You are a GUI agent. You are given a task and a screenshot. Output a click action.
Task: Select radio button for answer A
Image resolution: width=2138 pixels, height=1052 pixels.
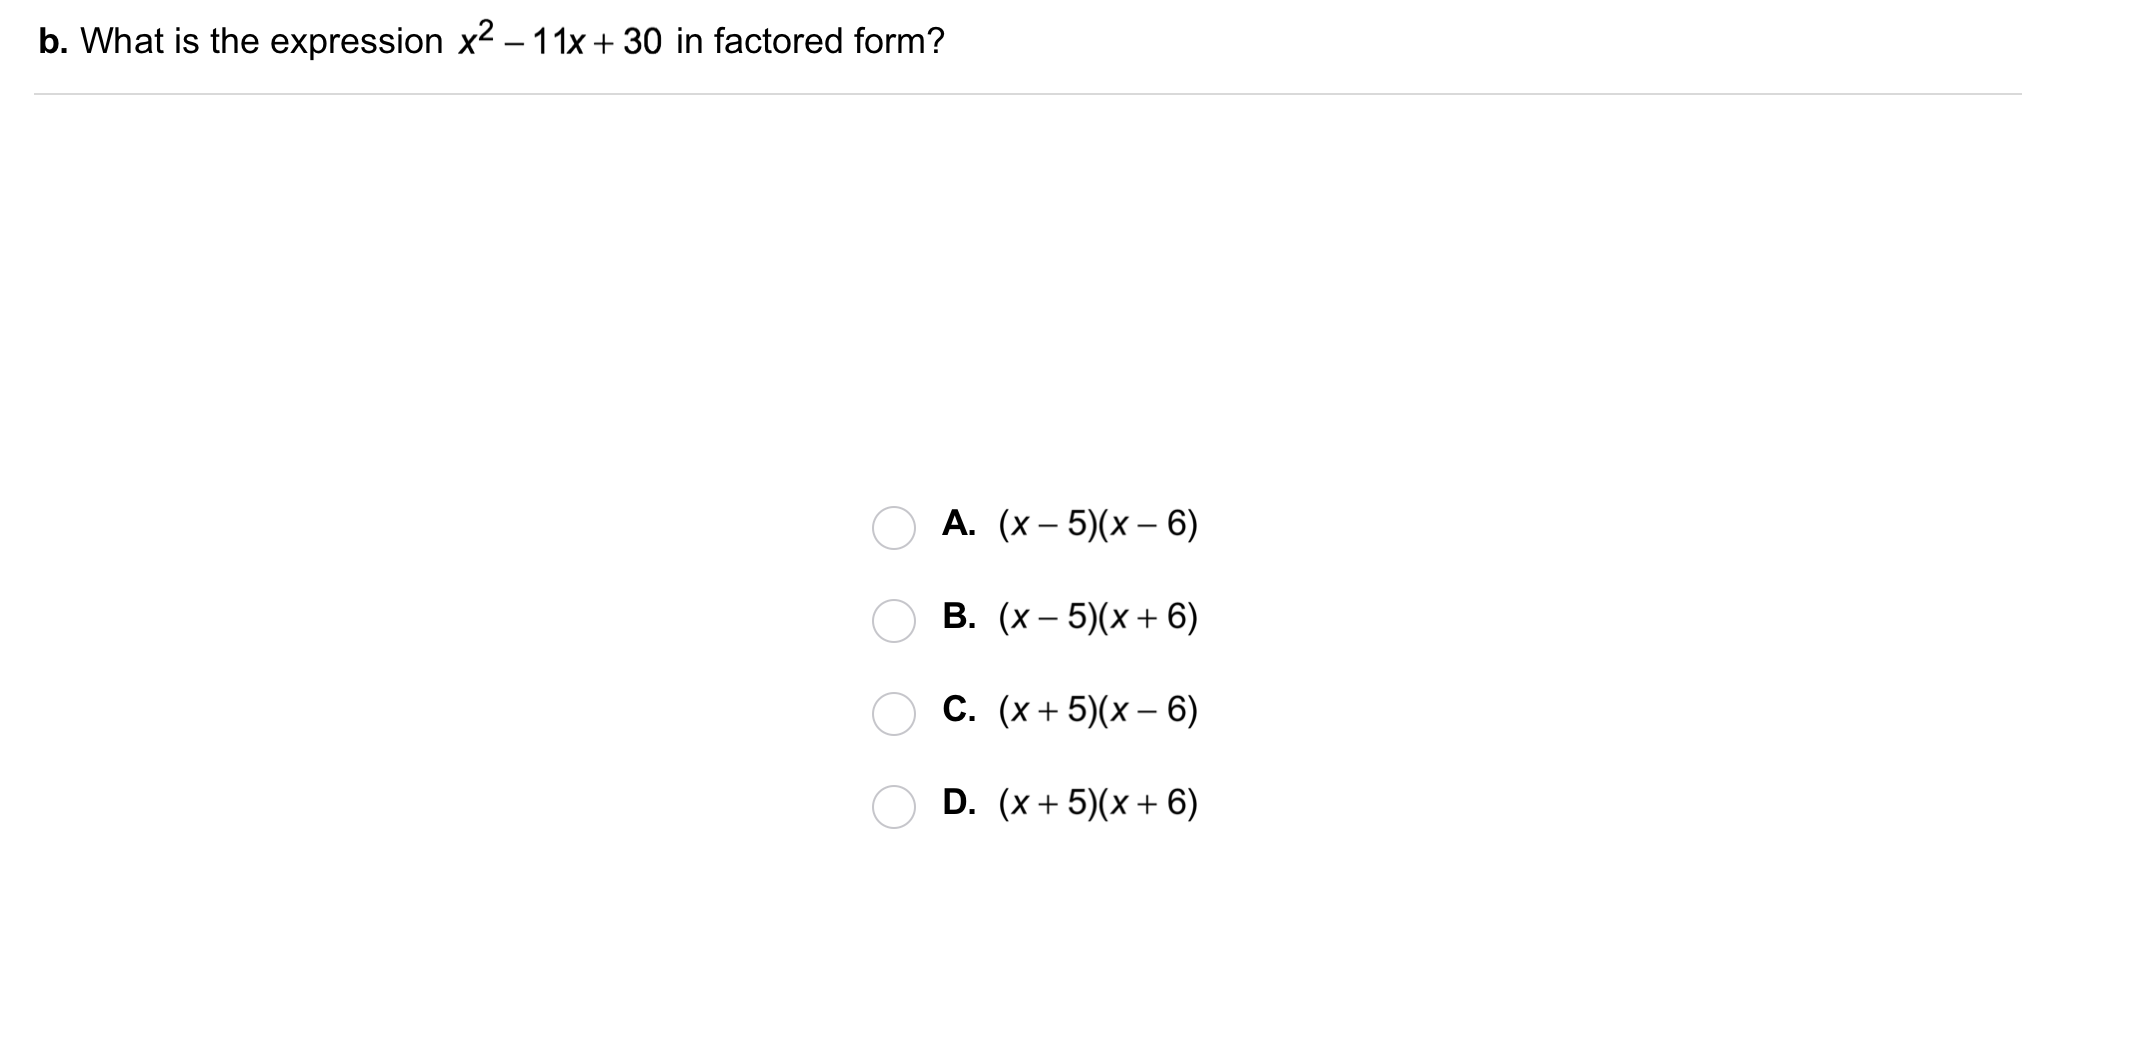893,528
